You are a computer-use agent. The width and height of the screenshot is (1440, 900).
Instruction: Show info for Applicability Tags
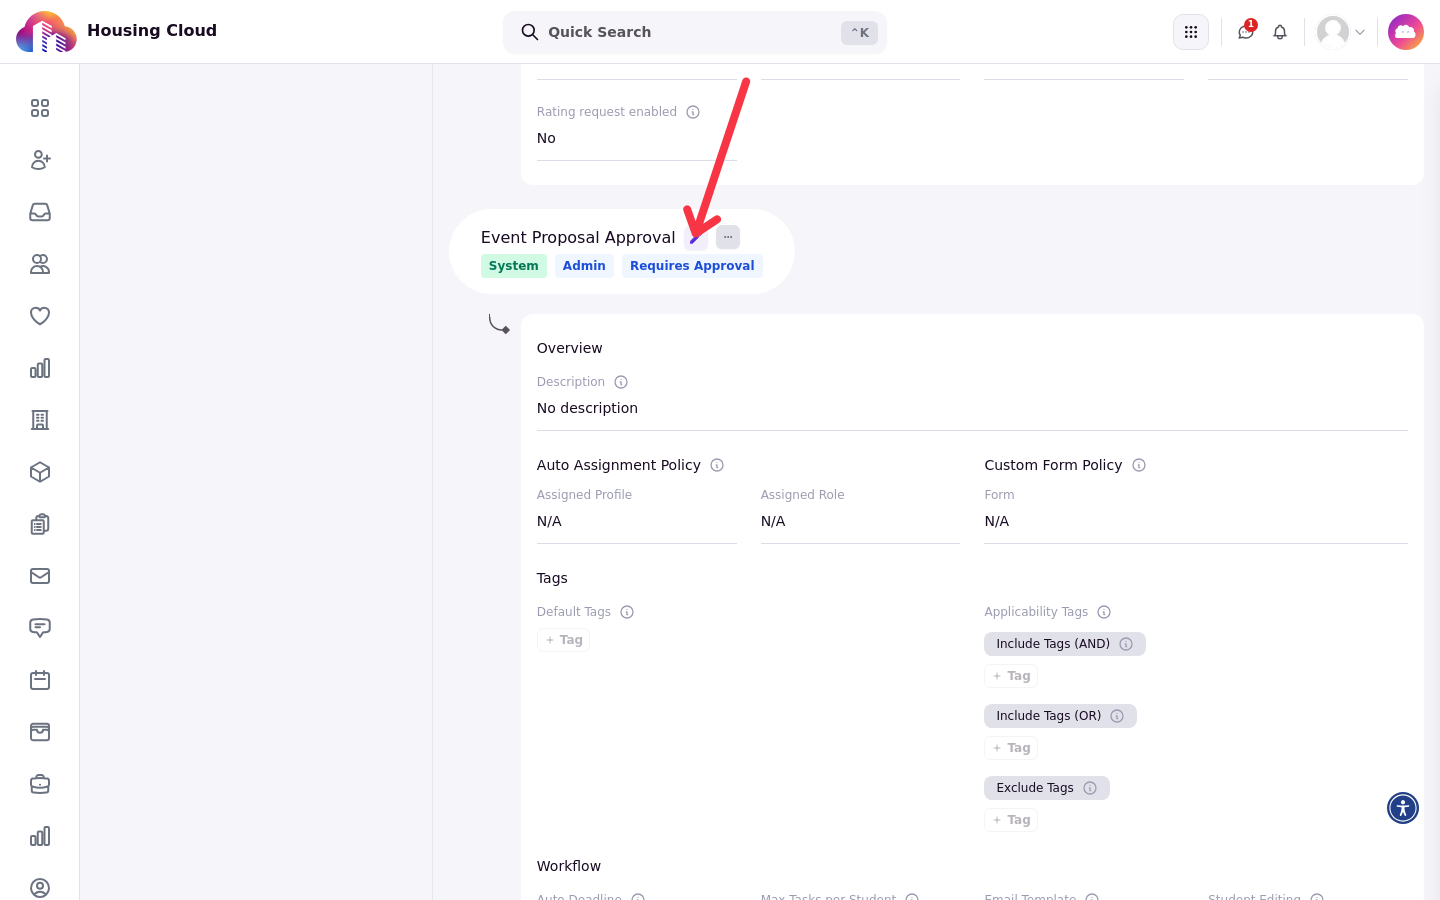click(1104, 612)
